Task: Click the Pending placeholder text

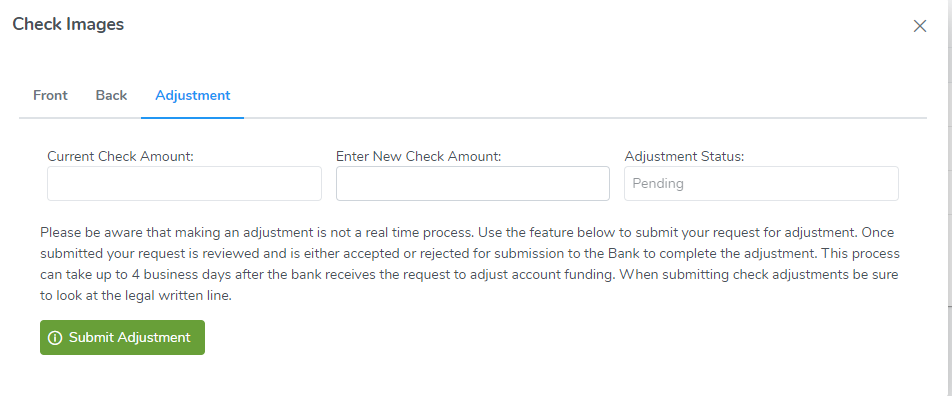Action: (x=658, y=183)
